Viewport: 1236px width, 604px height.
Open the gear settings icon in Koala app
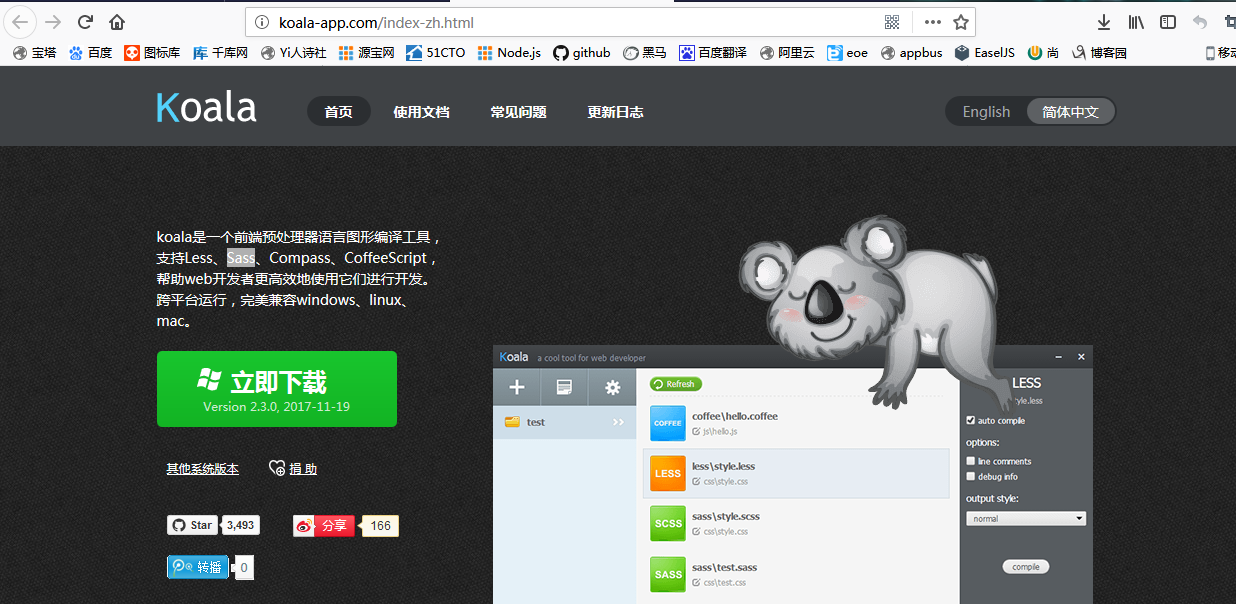click(x=612, y=387)
